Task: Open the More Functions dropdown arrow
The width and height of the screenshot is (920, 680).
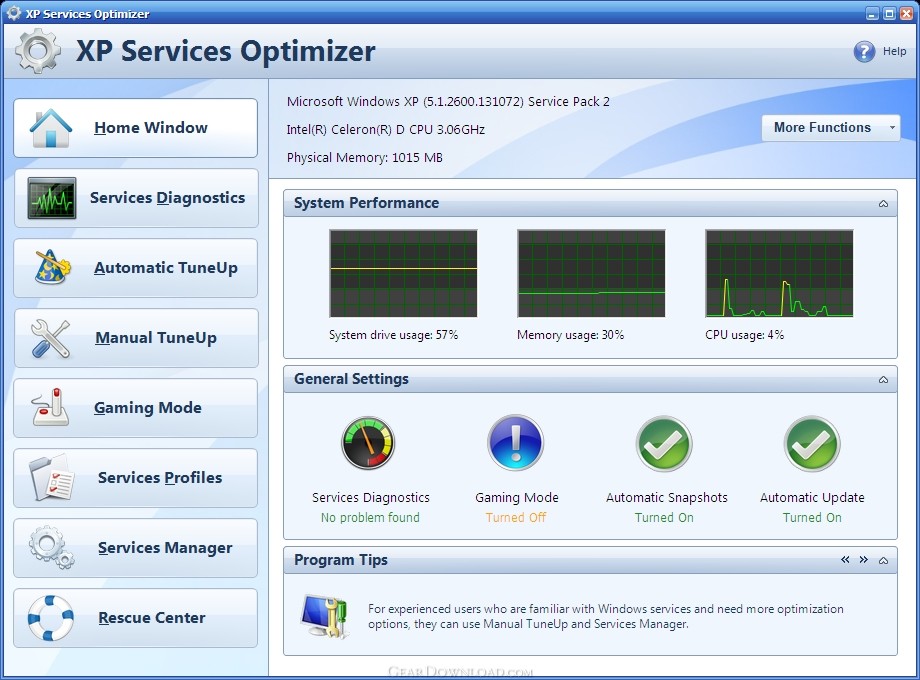Action: 892,127
